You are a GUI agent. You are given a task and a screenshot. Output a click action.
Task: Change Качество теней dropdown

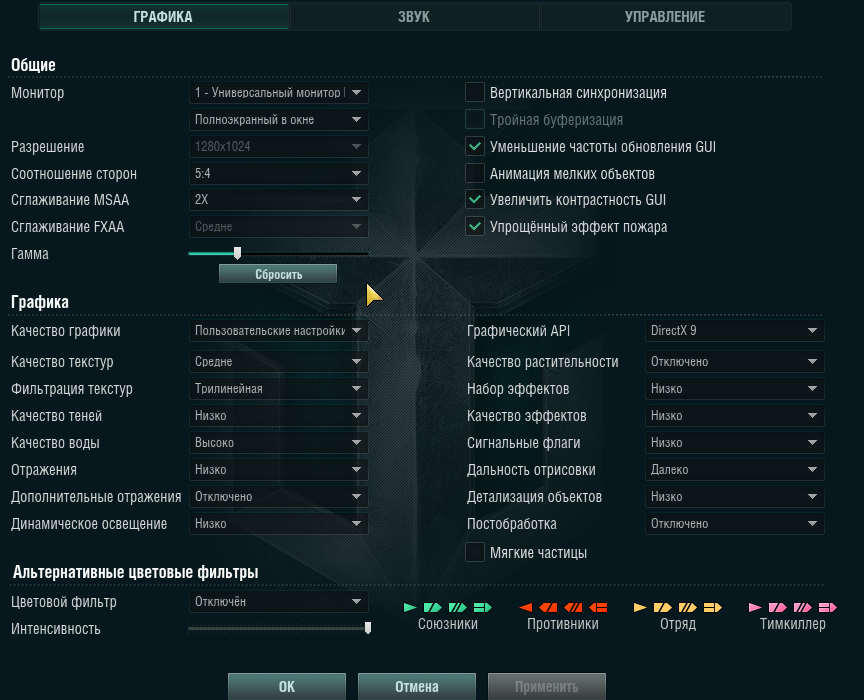(x=278, y=416)
